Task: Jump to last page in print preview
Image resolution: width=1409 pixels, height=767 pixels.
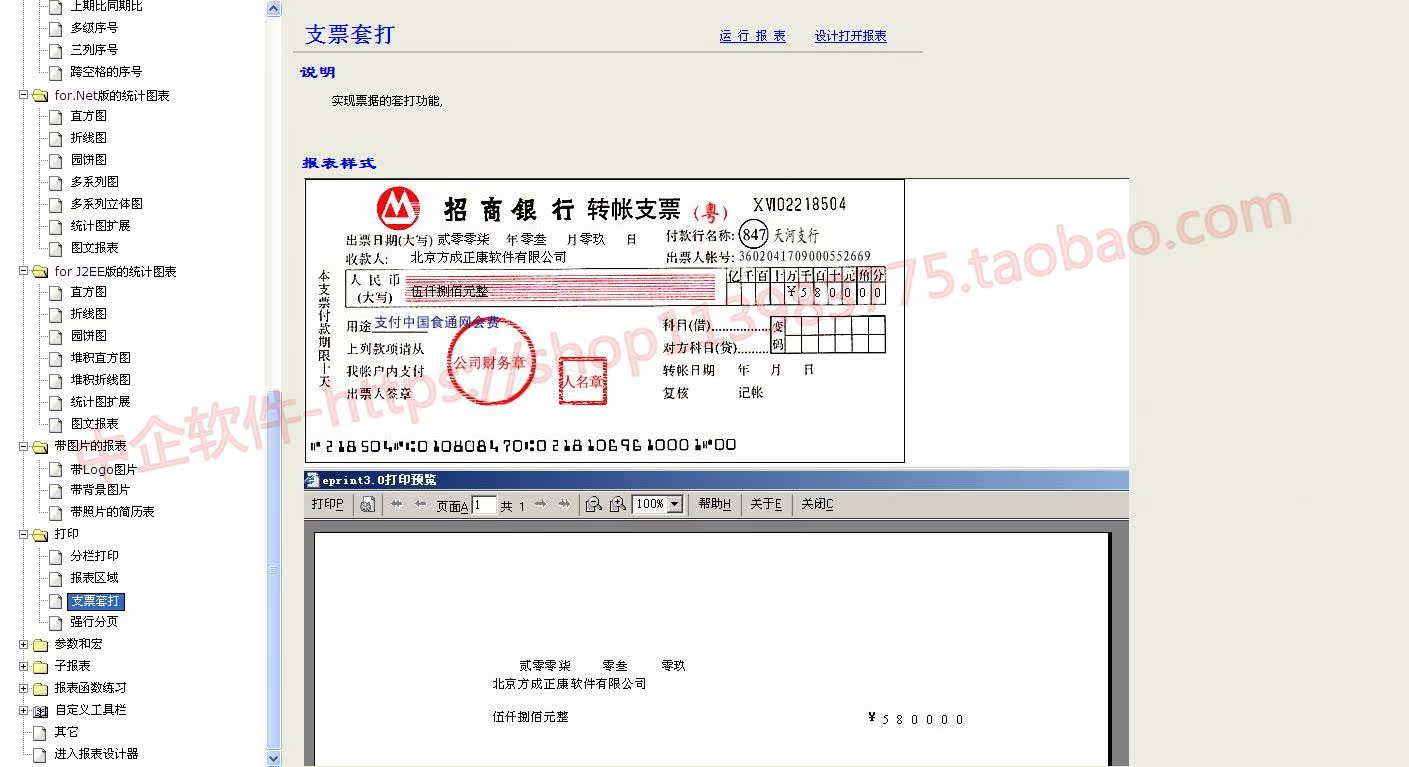Action: point(565,505)
